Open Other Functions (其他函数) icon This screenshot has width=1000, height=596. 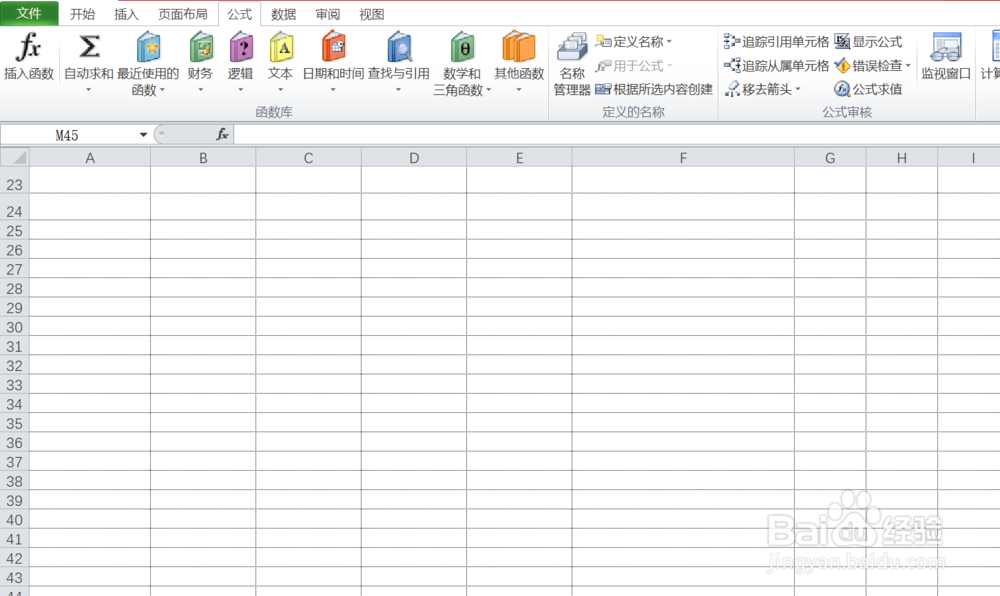point(518,47)
